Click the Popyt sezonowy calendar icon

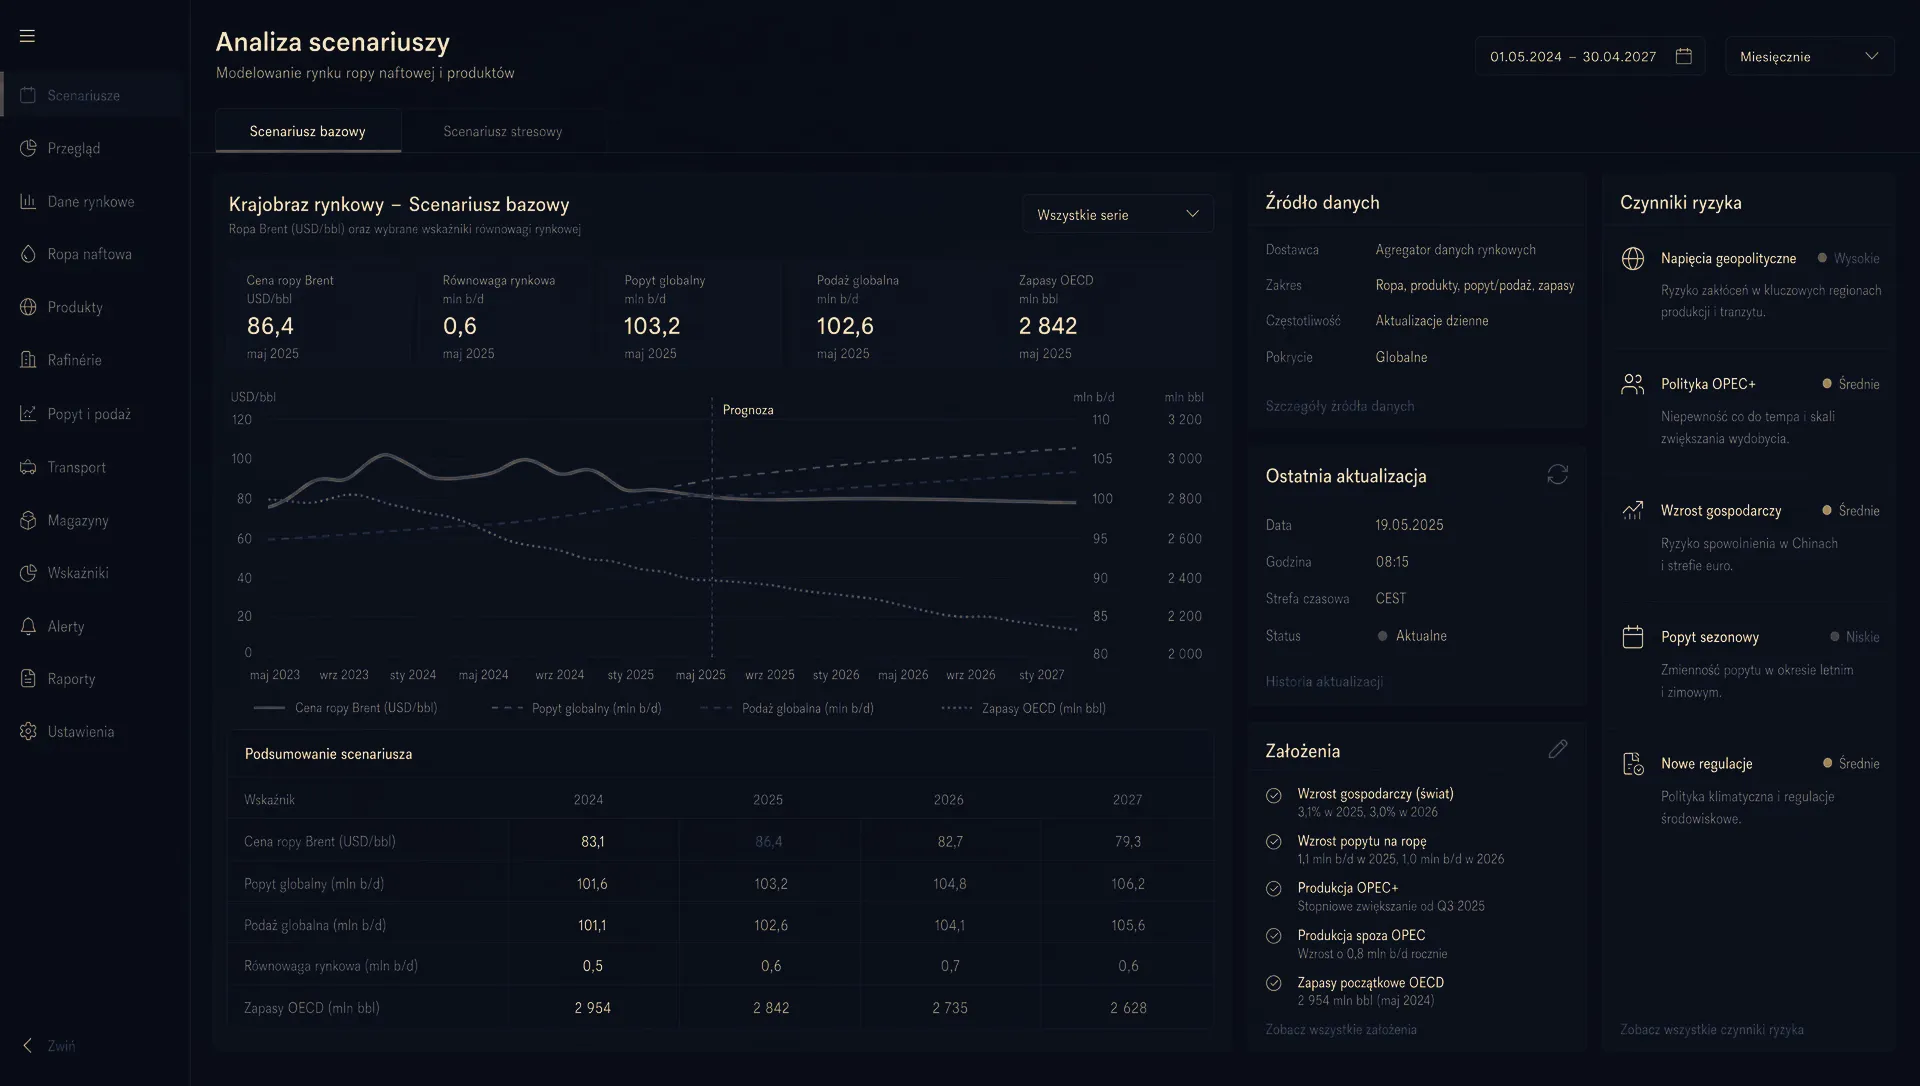click(1633, 637)
